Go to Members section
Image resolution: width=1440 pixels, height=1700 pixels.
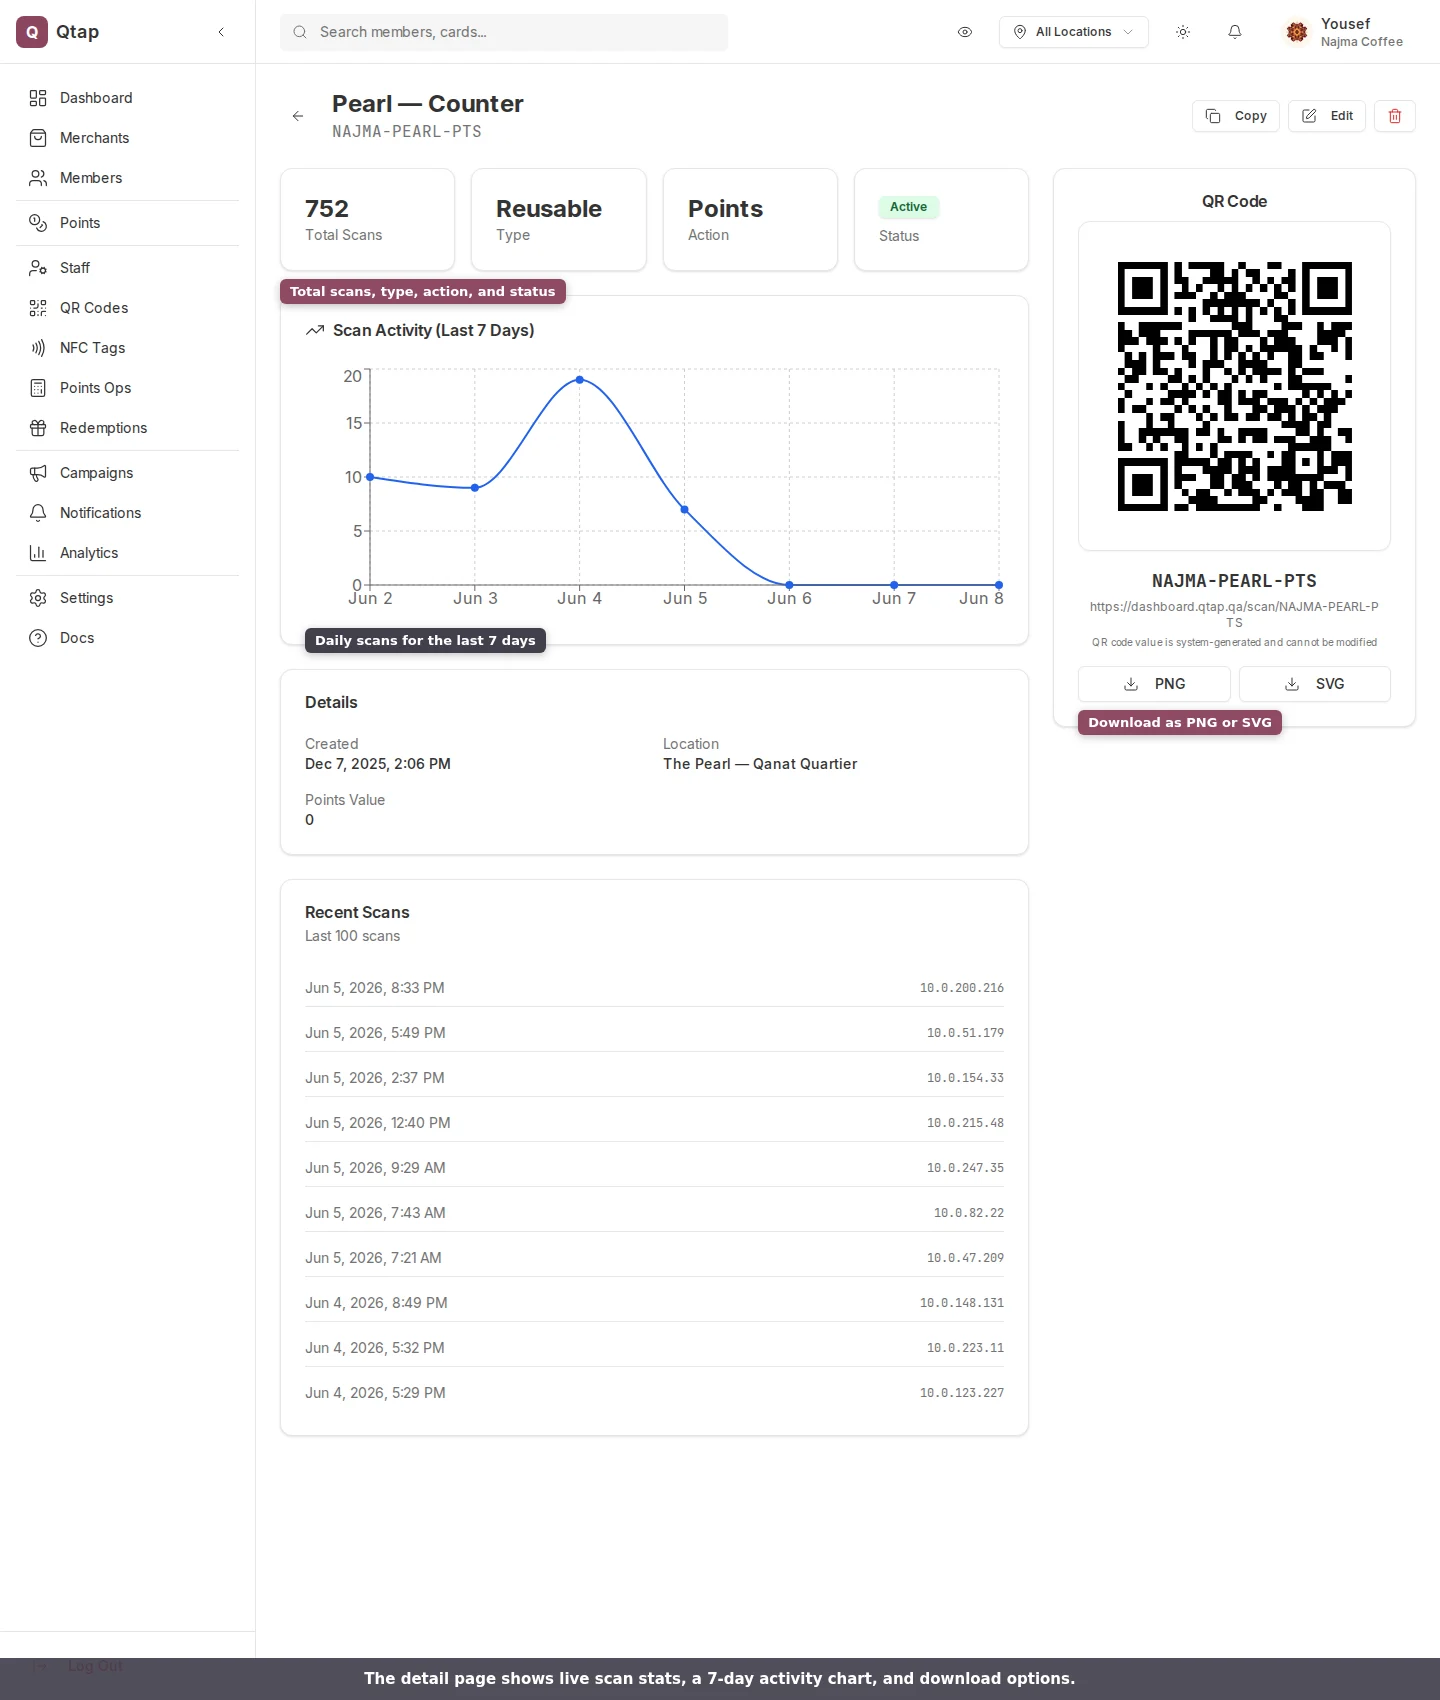pyautogui.click(x=127, y=178)
